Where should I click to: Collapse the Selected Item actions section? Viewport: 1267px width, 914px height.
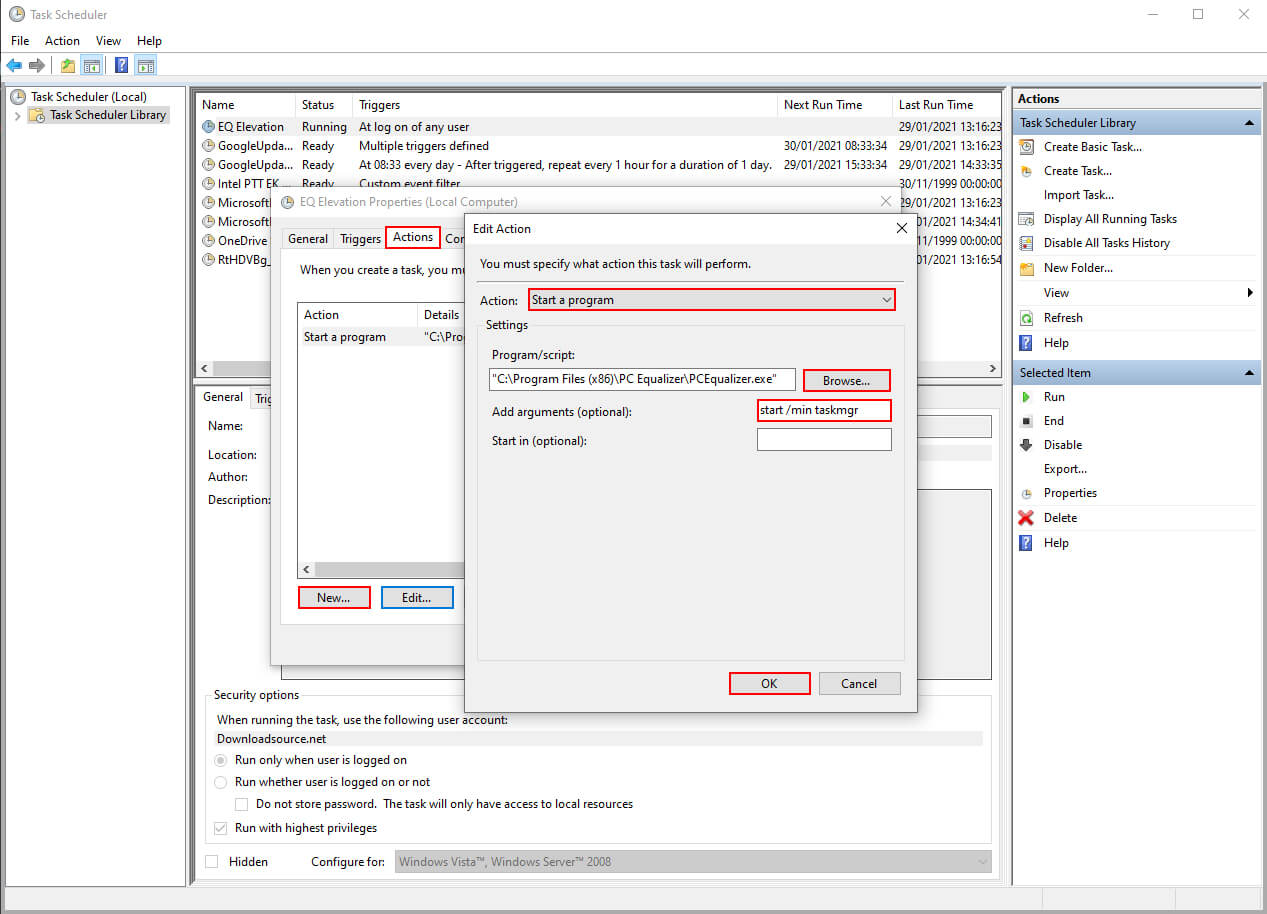point(1249,373)
